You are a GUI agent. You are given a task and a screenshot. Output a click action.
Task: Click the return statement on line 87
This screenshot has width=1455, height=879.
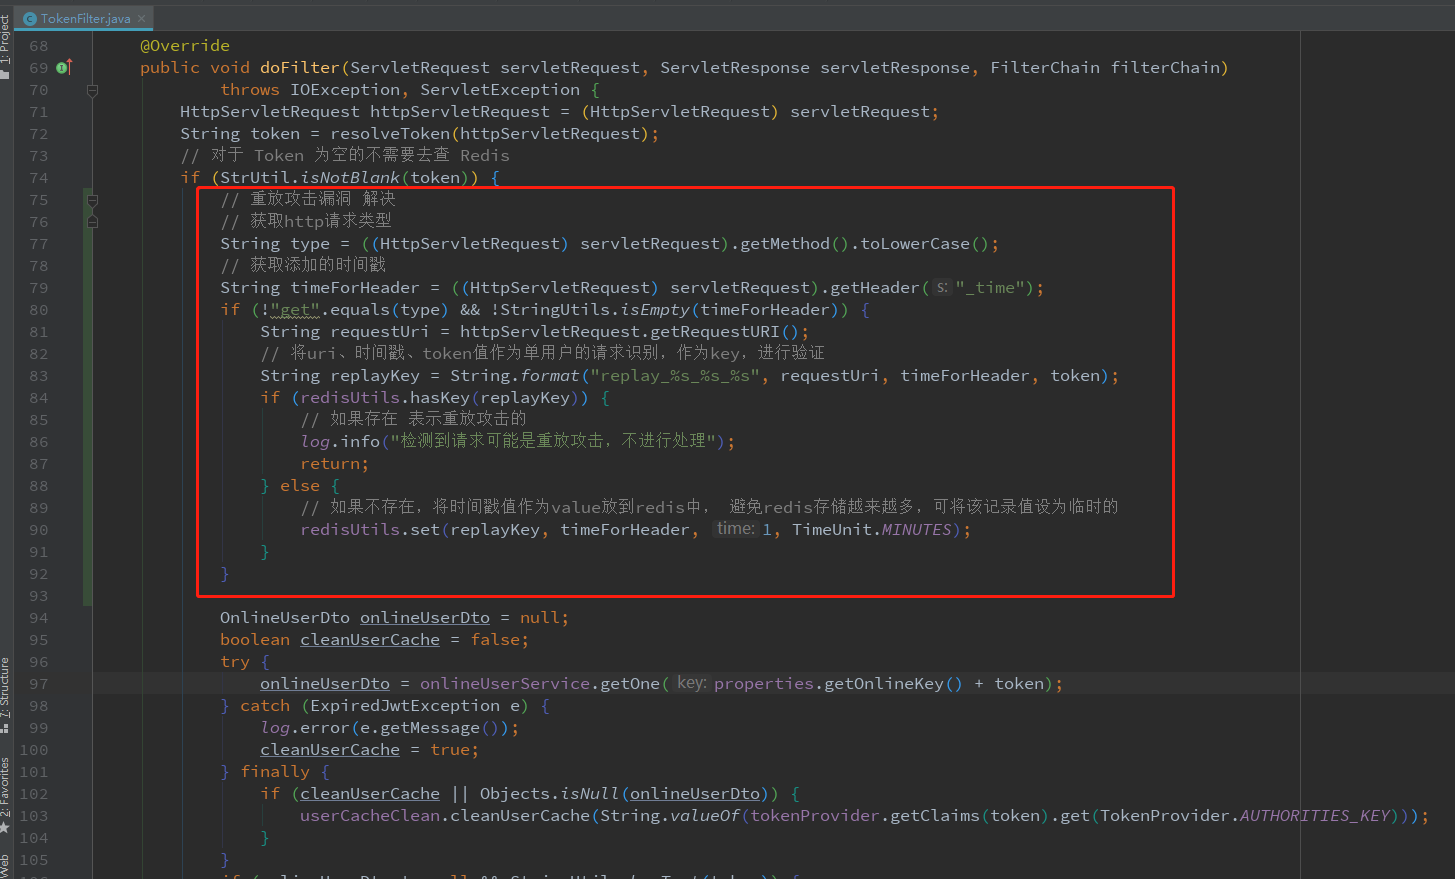[x=335, y=464]
